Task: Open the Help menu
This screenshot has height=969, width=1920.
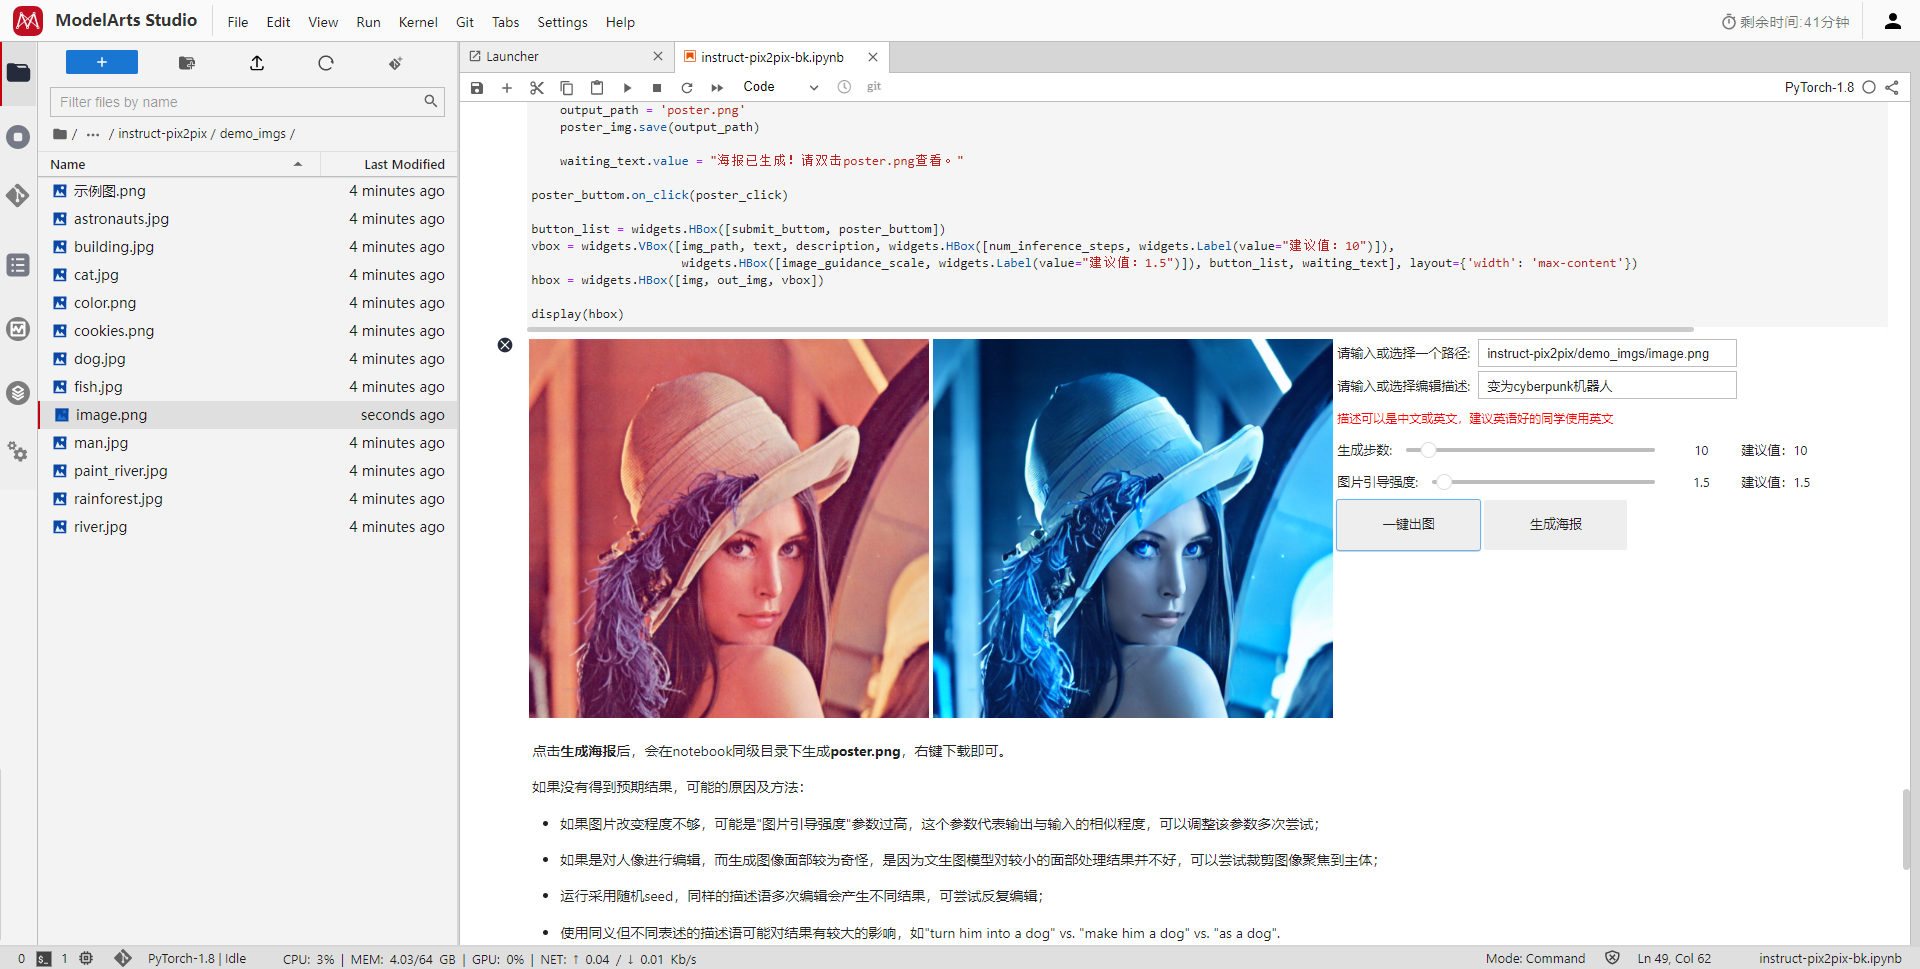Action: (x=620, y=22)
